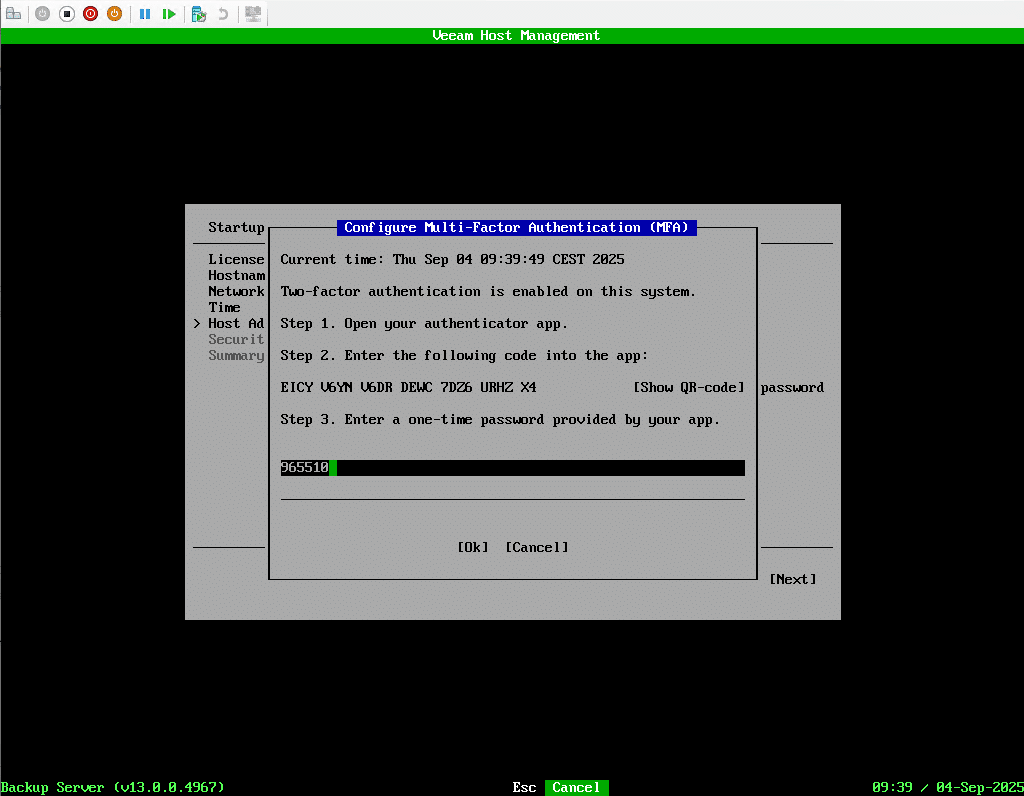Image resolution: width=1024 pixels, height=796 pixels.
Task: Click the green Cancel label in the bottom bar
Action: [x=576, y=787]
